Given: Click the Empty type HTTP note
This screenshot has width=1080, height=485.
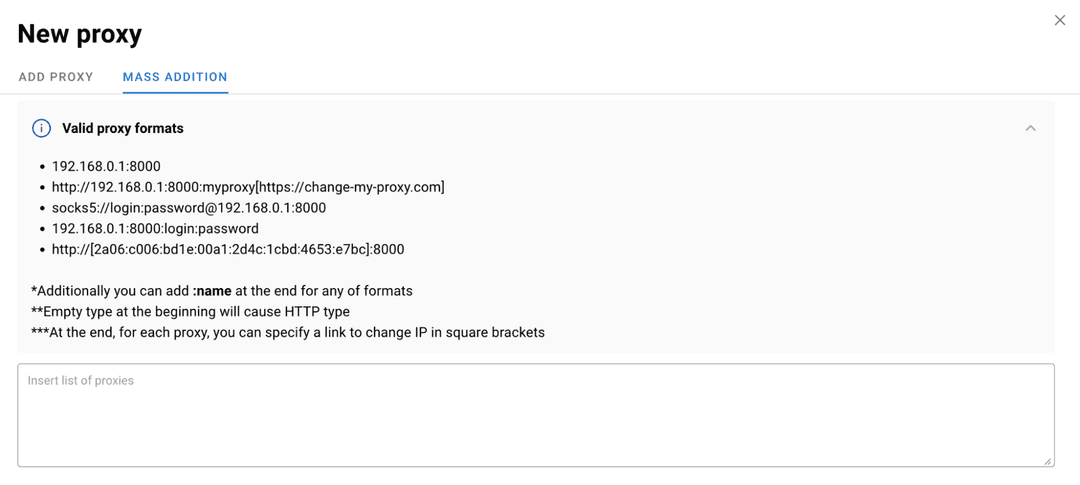Looking at the screenshot, I should click(x=190, y=312).
